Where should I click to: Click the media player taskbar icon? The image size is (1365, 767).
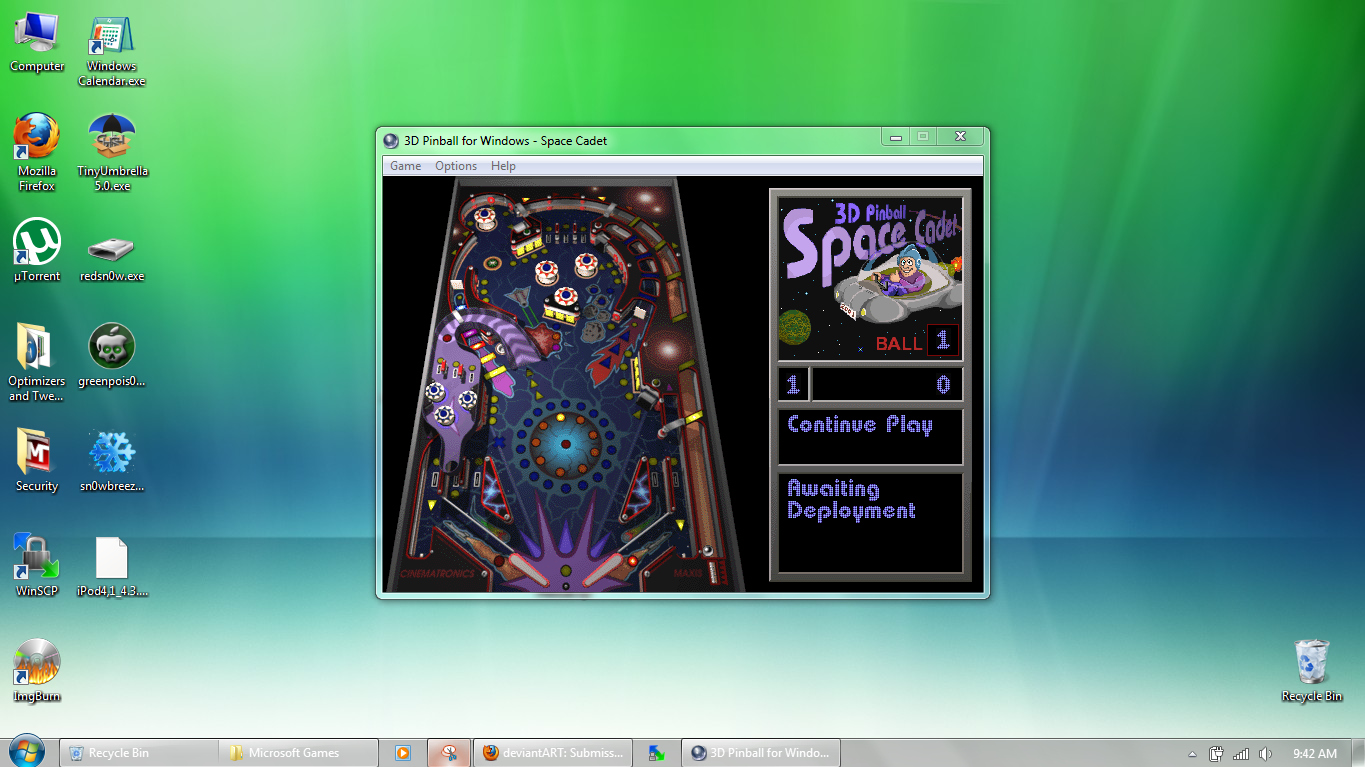(x=403, y=753)
